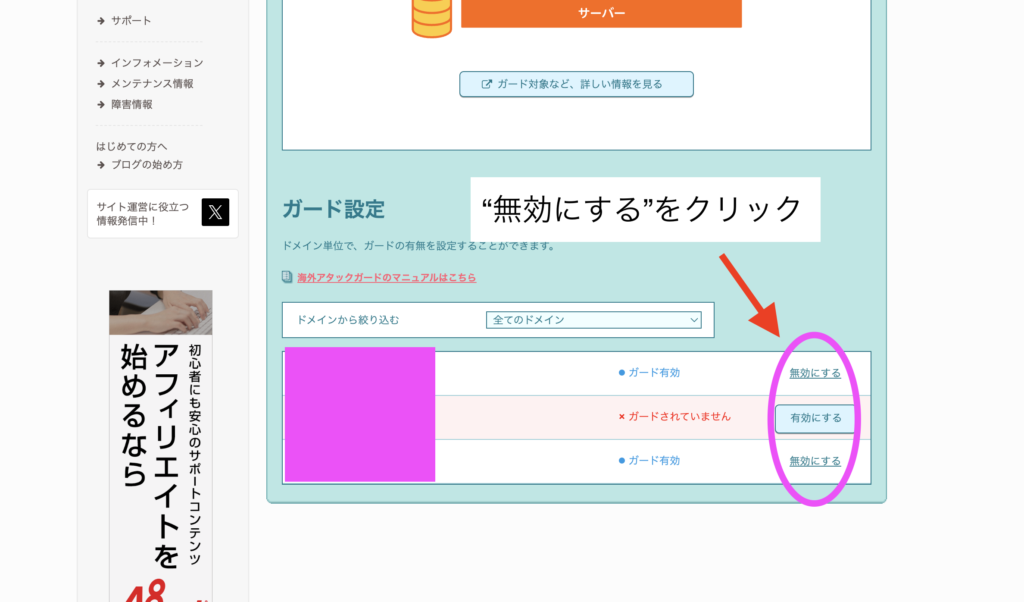Open the affiliate ad banner image

[x=161, y=445]
